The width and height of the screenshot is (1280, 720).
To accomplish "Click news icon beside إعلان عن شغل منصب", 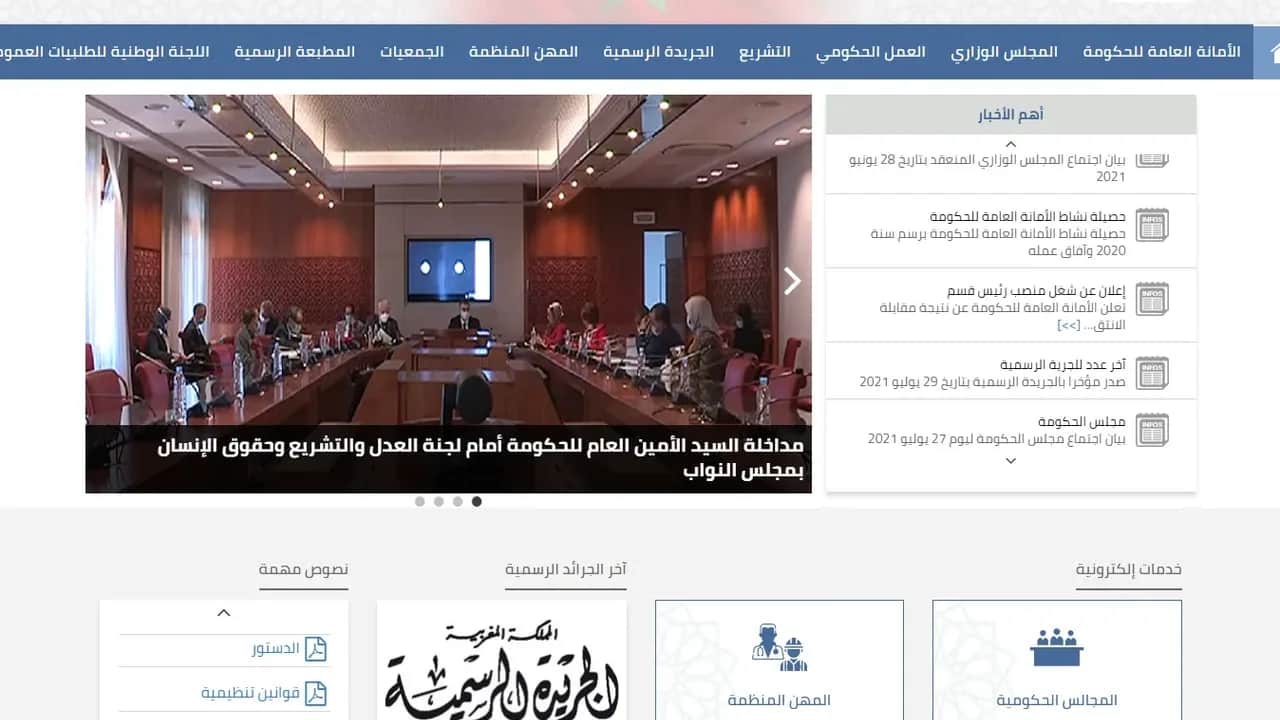I will pos(1152,299).
